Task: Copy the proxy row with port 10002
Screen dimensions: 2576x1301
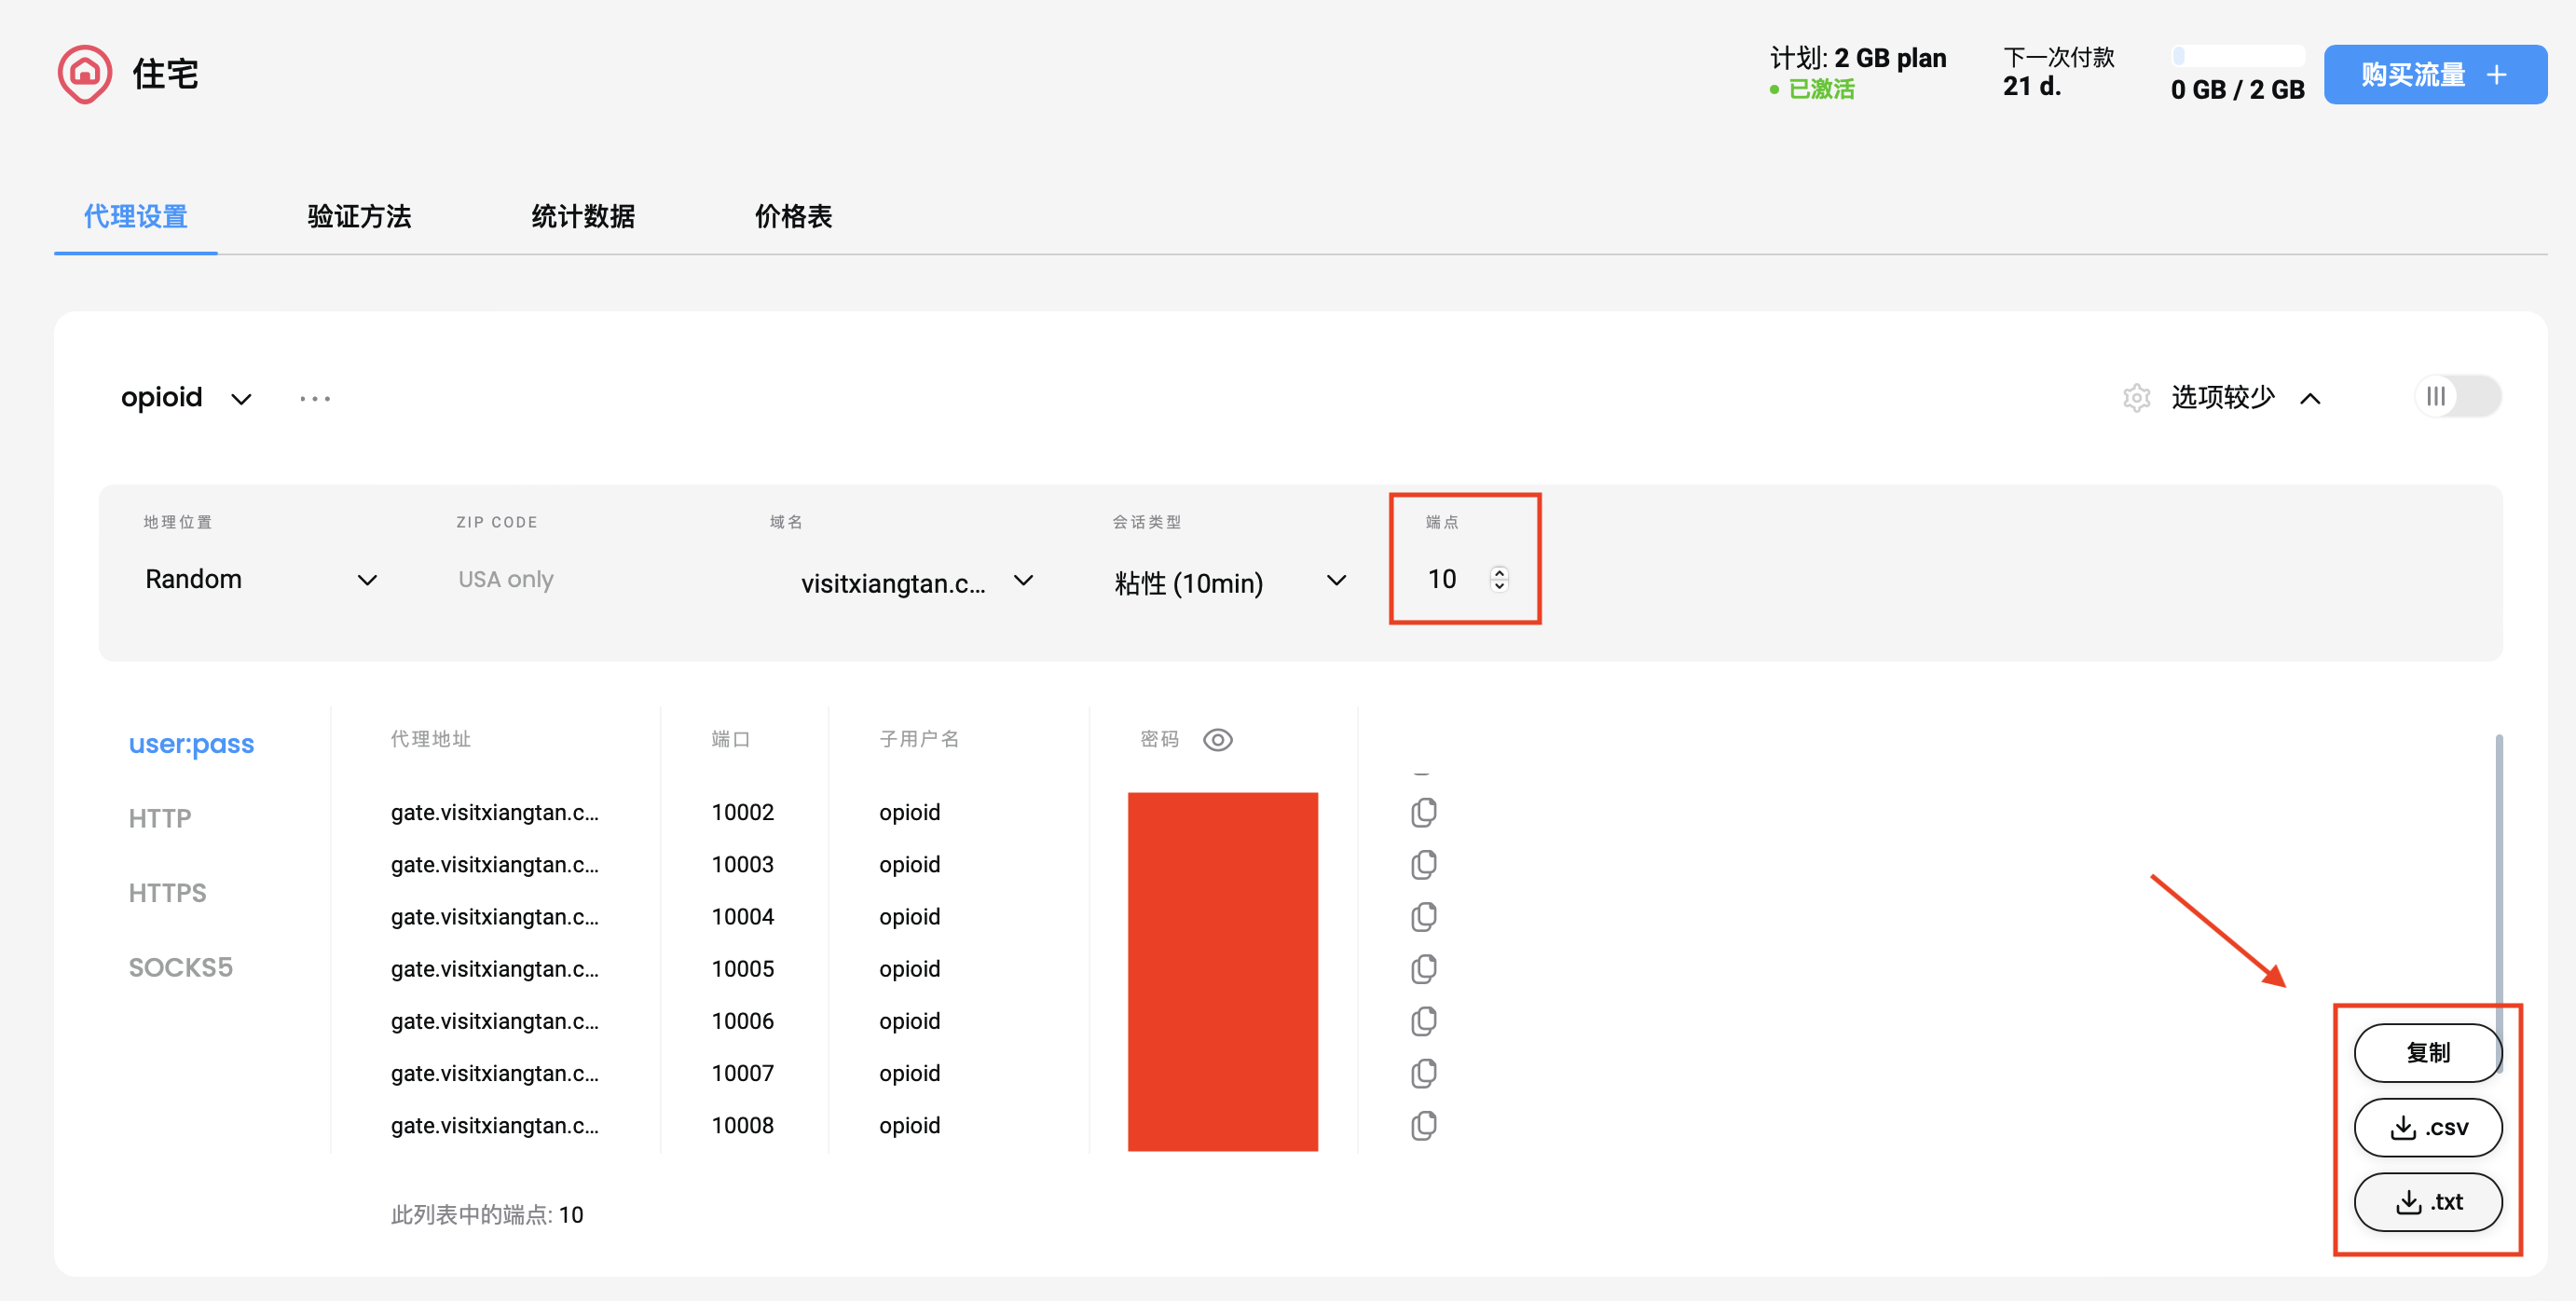Action: pyautogui.click(x=1423, y=812)
